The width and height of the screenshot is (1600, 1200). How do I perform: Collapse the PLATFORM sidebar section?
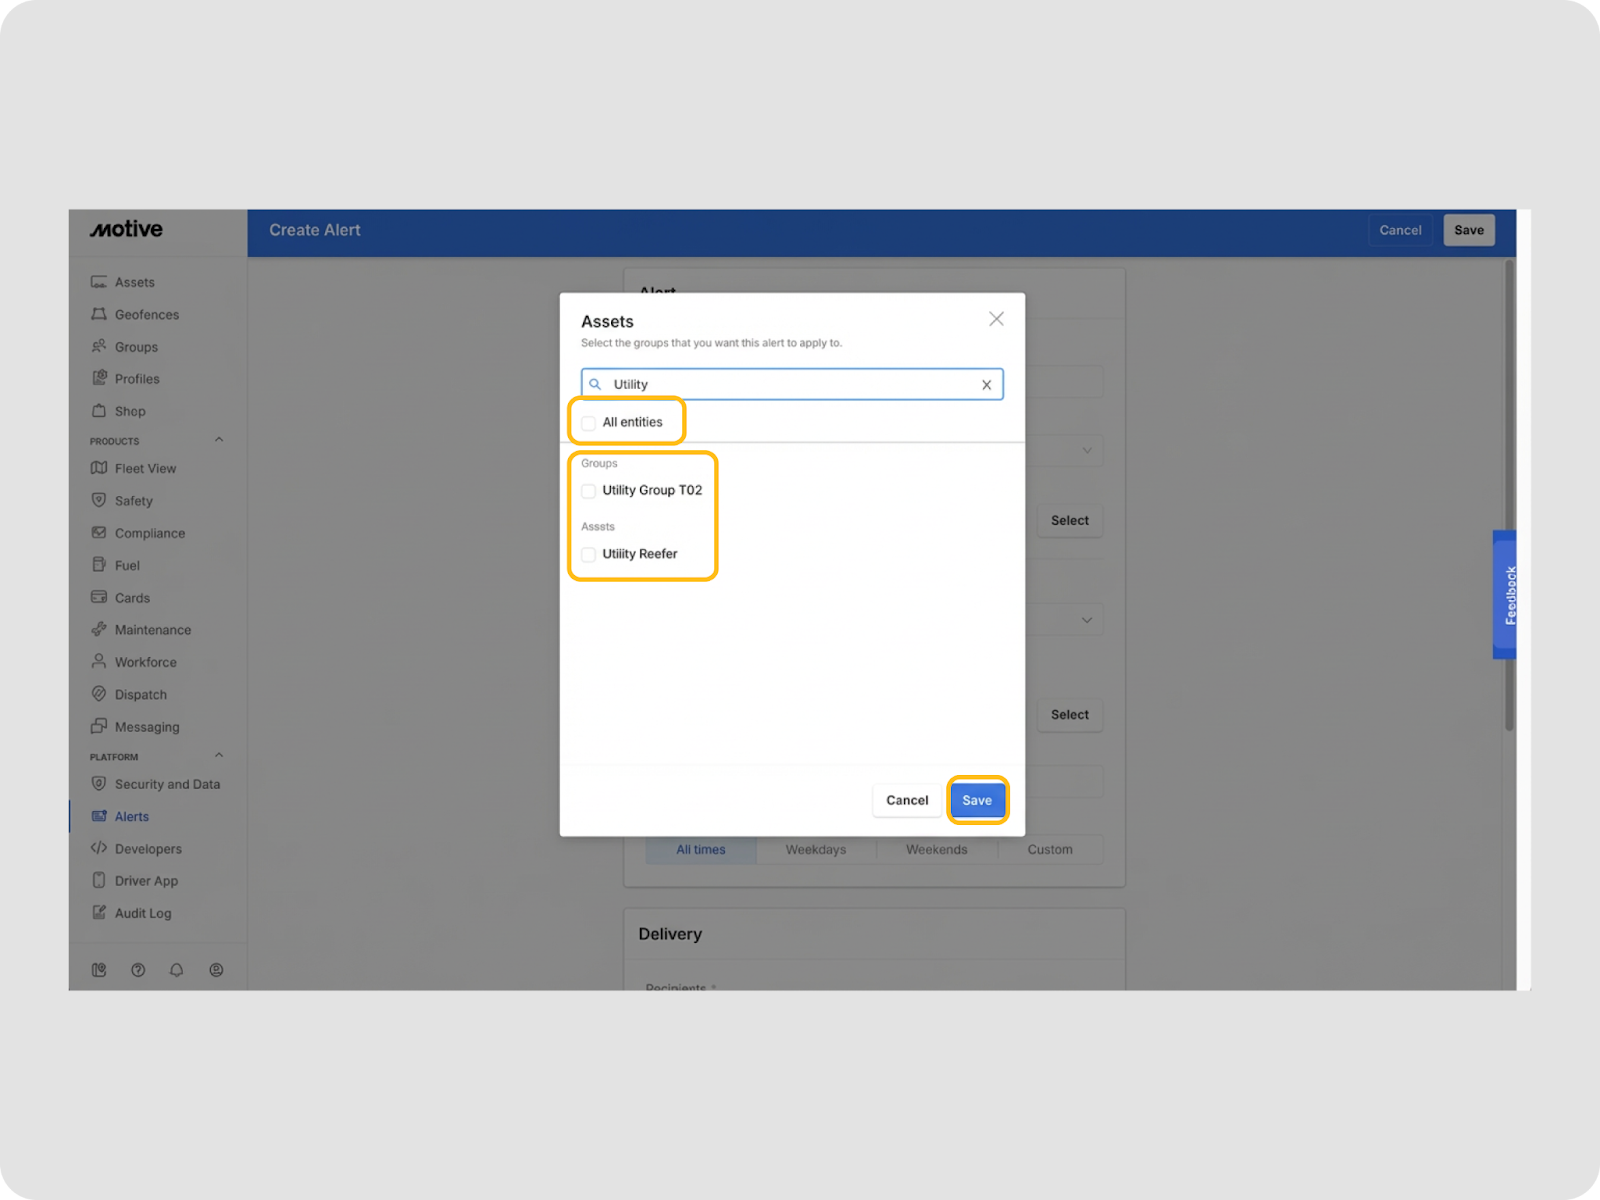[x=219, y=756]
